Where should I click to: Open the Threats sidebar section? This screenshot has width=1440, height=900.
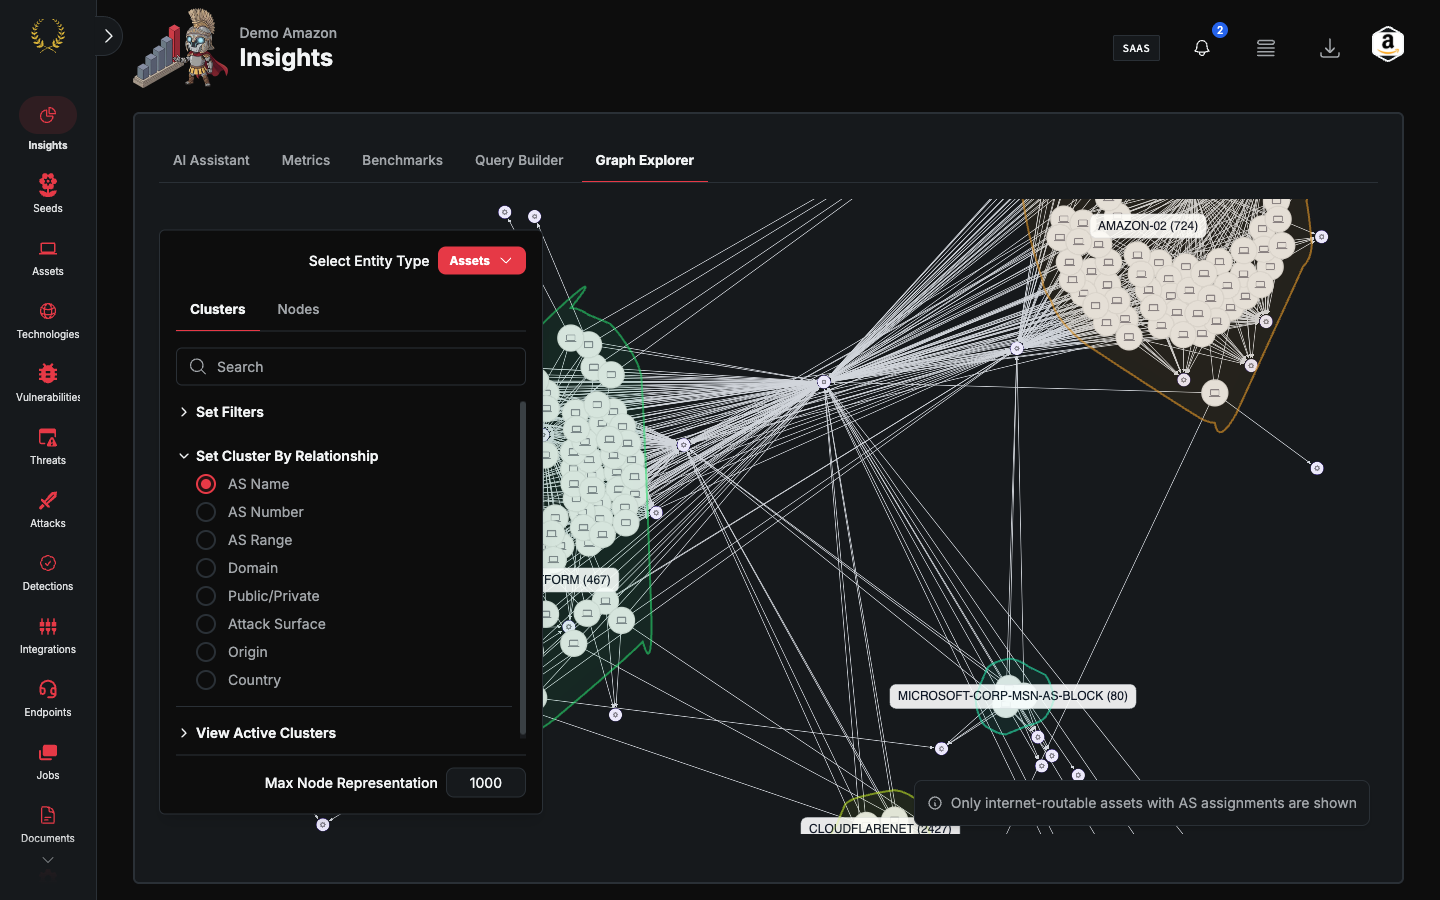tap(47, 446)
